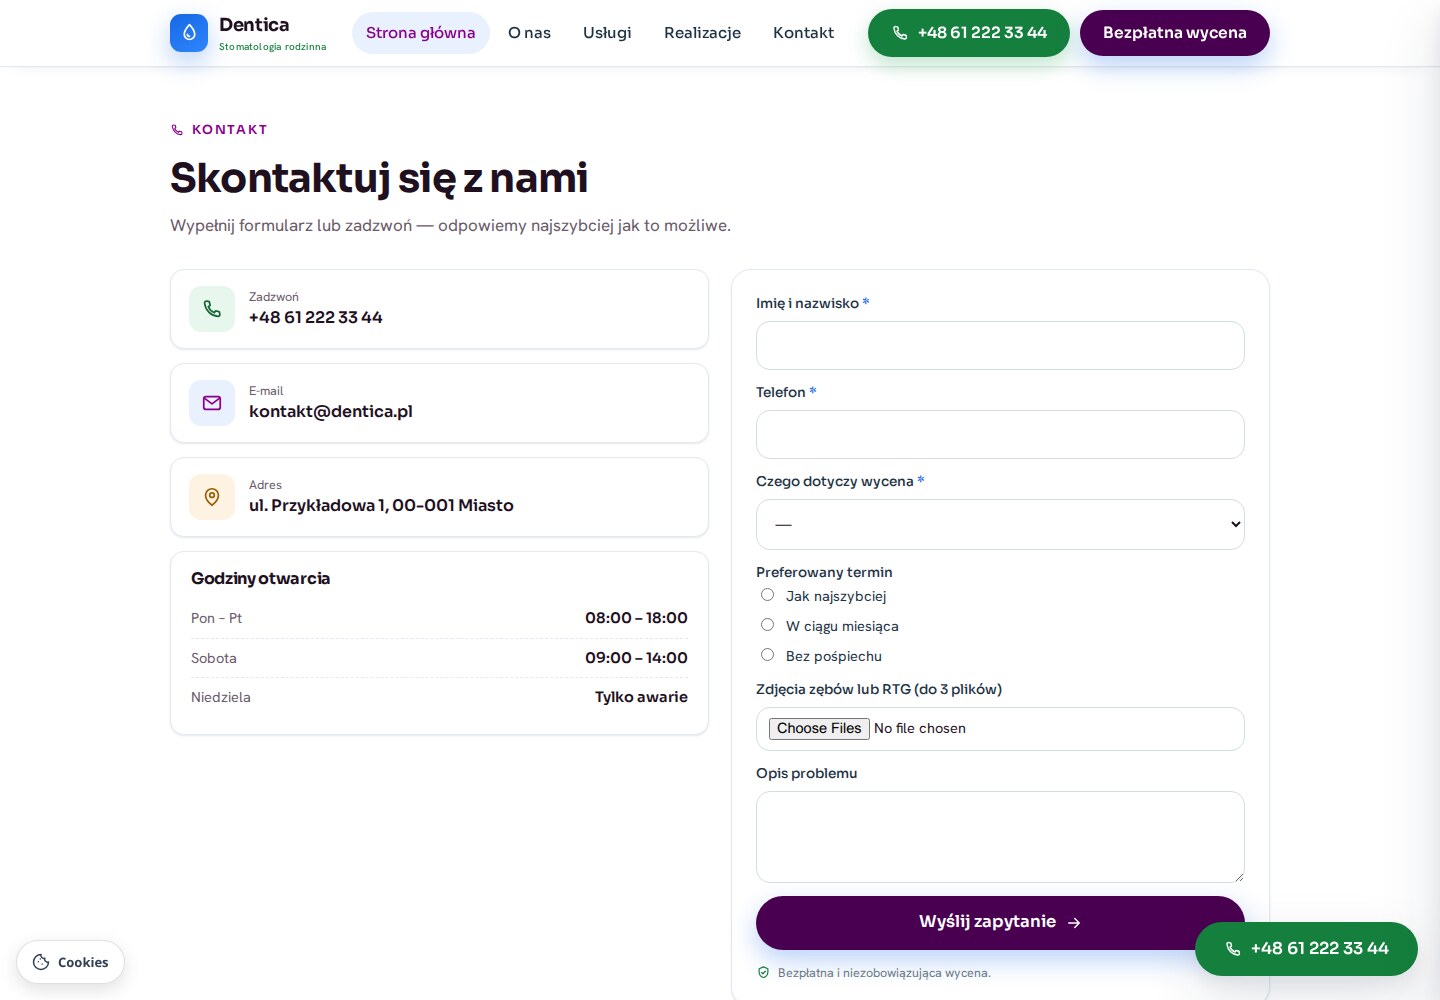1440x1000 pixels.
Task: Click the kontakt@dentica.pl email link
Action: pos(331,411)
